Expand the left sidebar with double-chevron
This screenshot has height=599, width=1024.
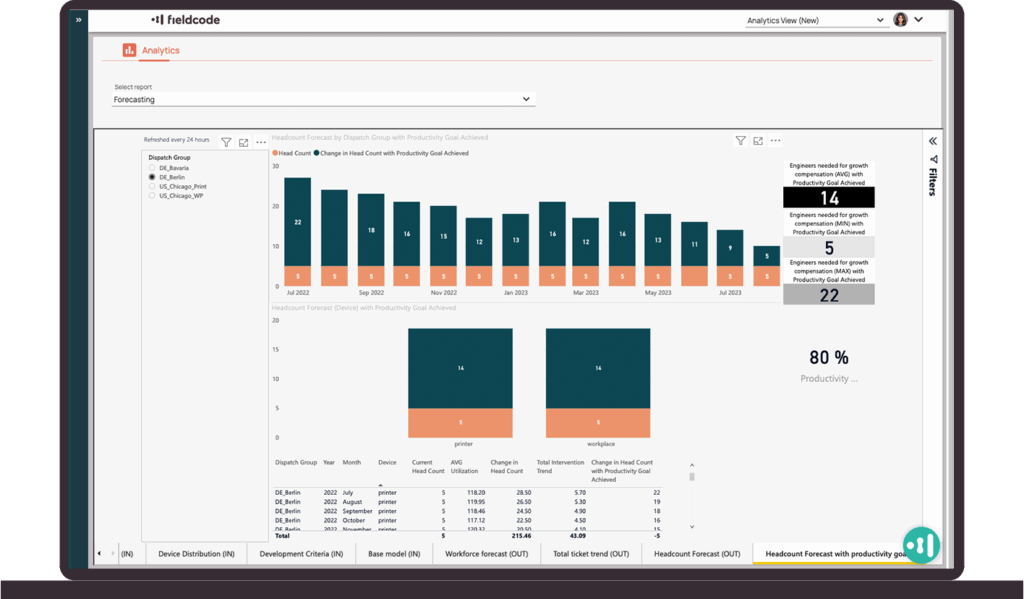pyautogui.click(x=79, y=19)
